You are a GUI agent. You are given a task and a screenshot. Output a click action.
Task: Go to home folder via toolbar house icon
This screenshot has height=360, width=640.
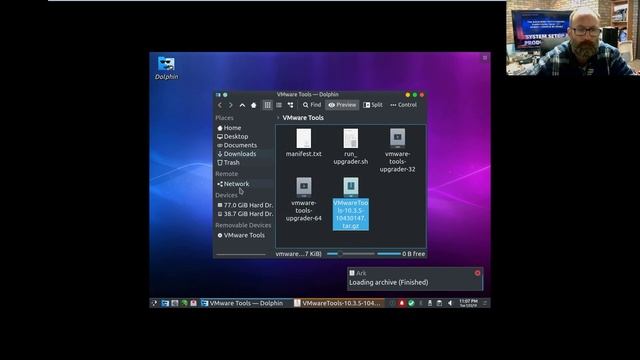[x=253, y=105]
